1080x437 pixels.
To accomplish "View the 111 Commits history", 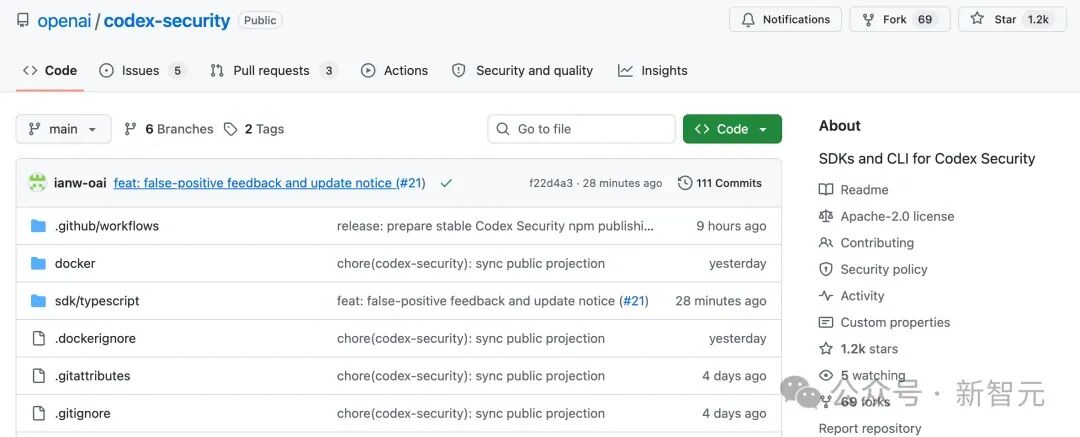I will tap(720, 183).
